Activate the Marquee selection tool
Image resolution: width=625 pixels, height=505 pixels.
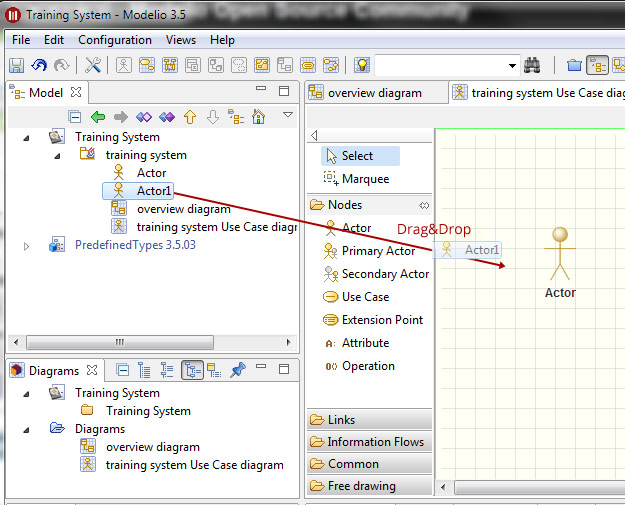pos(356,179)
